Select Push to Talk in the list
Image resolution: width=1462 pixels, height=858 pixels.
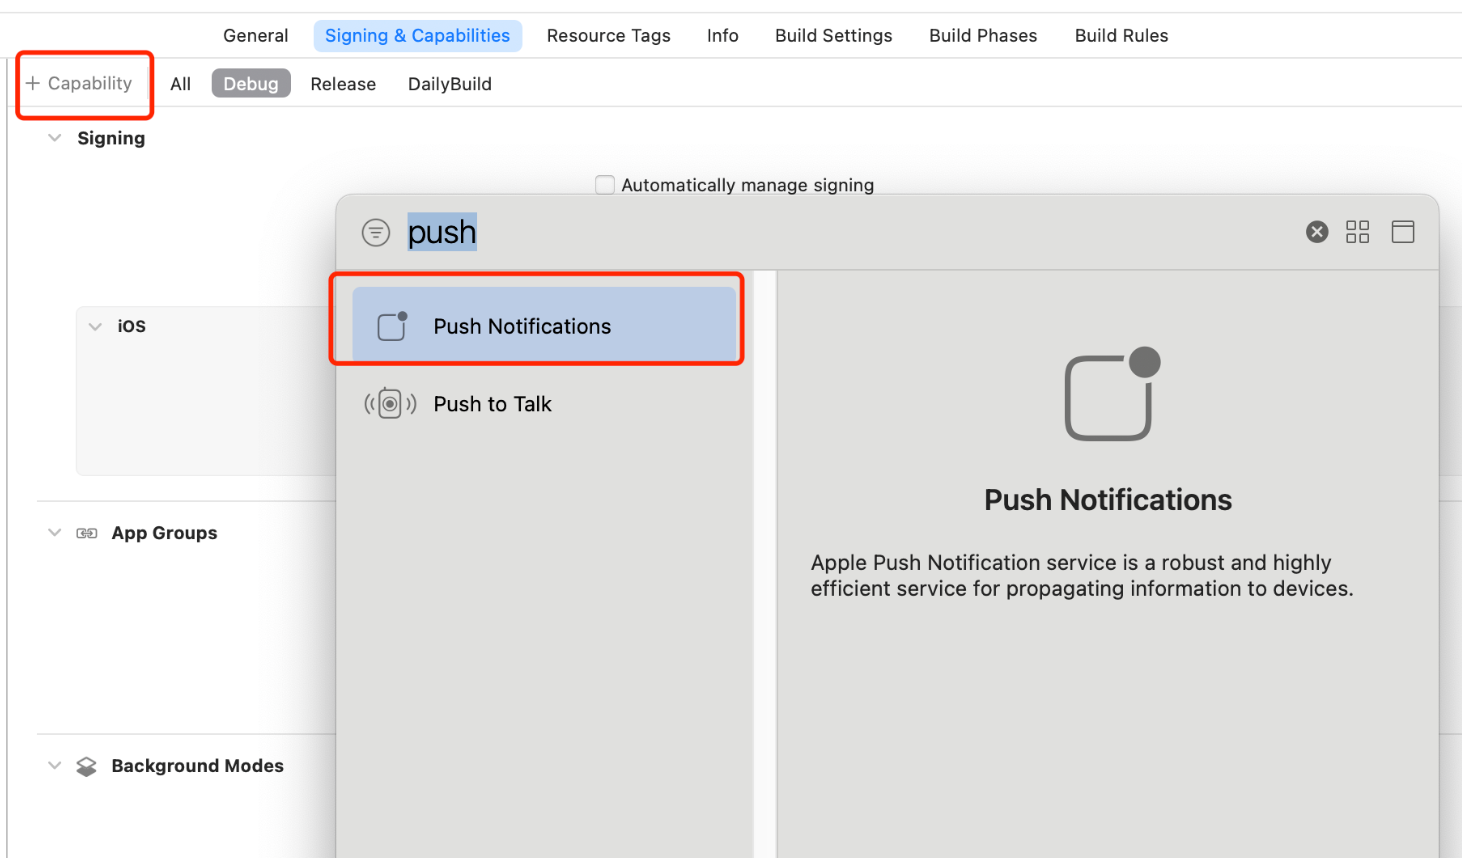coord(544,404)
